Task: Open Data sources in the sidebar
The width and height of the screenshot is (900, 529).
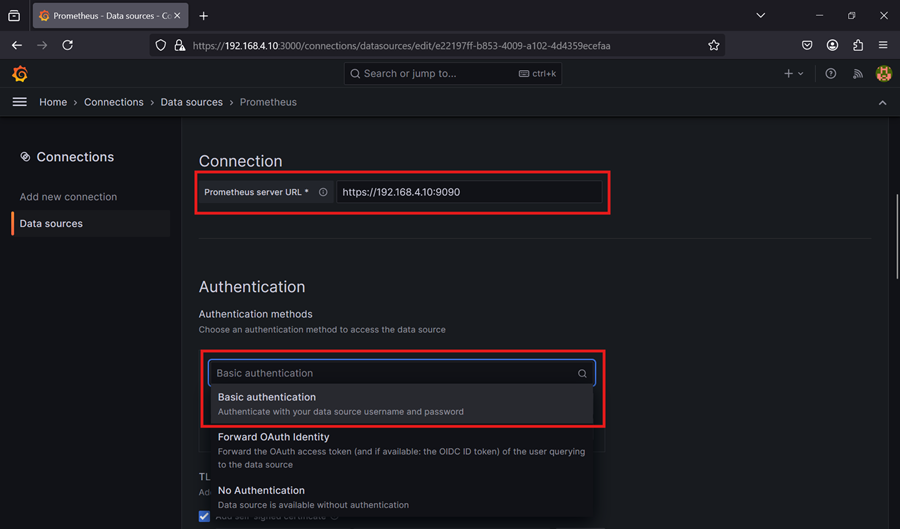Action: (91, 223)
